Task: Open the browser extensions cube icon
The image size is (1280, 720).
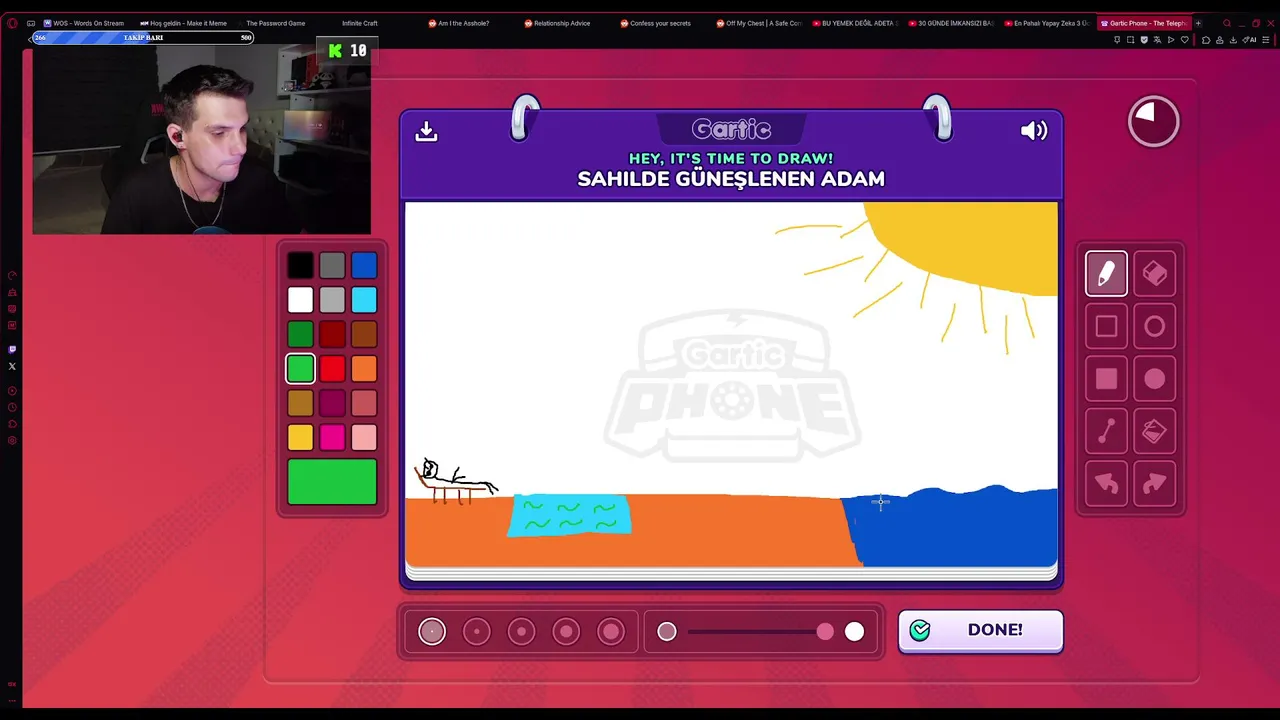Action: coord(1206,40)
